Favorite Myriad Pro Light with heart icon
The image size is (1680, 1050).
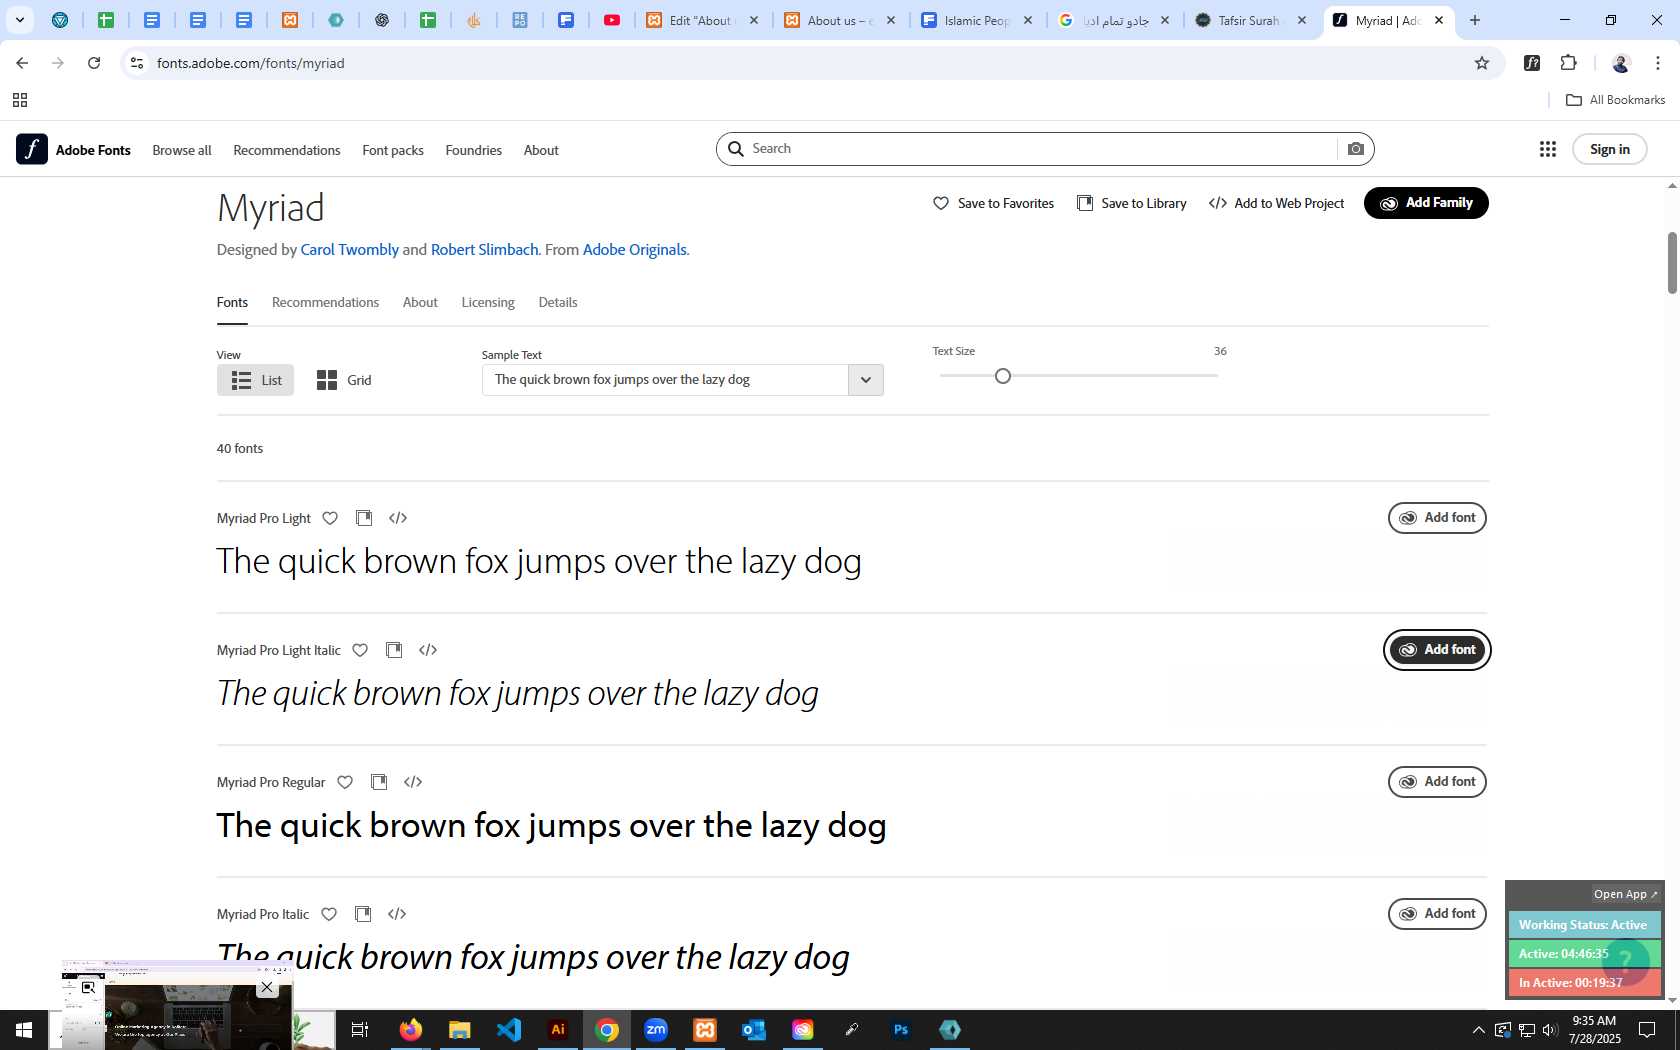(330, 518)
